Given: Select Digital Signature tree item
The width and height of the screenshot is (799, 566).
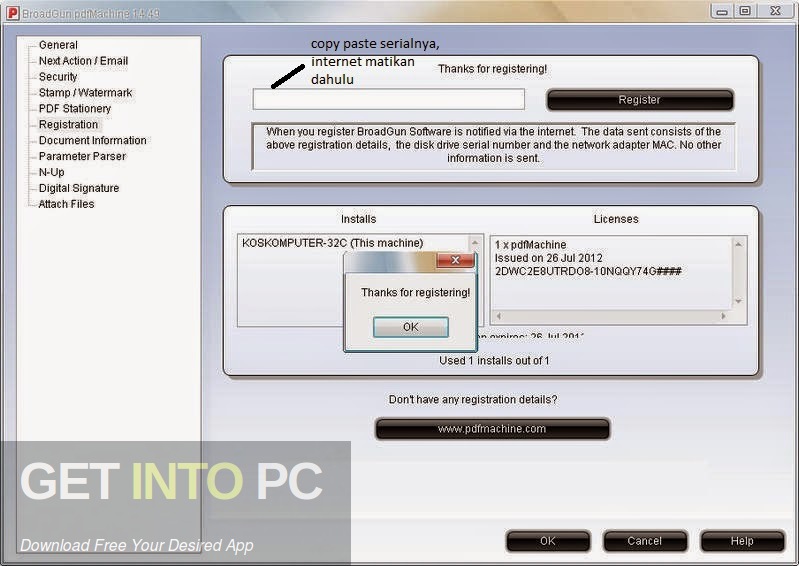Looking at the screenshot, I should (78, 188).
